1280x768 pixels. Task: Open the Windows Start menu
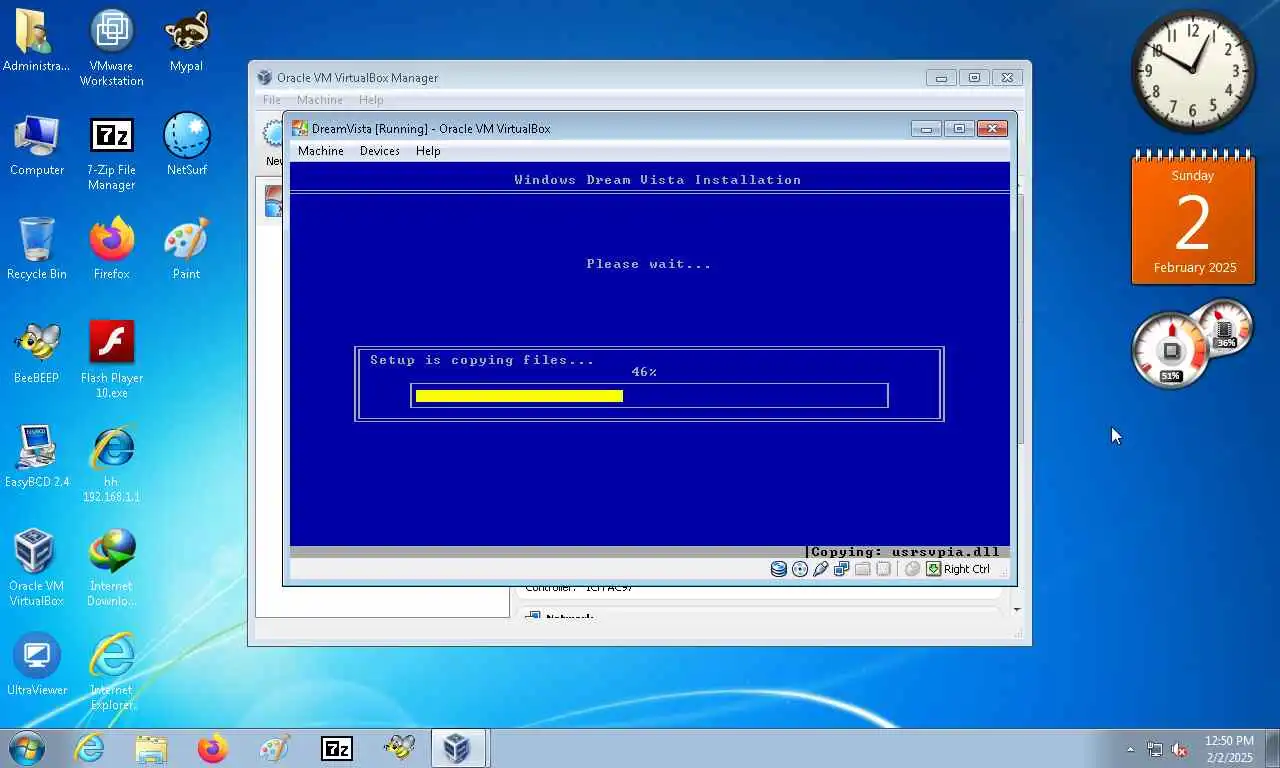27,748
